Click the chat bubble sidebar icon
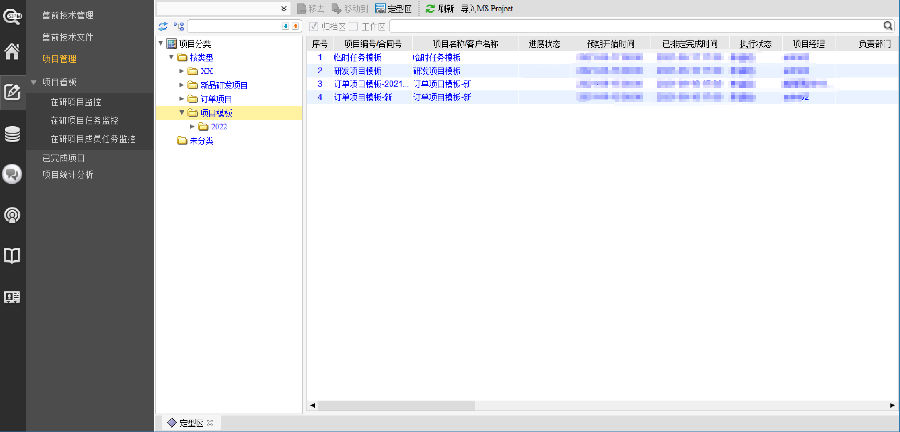 pos(12,175)
